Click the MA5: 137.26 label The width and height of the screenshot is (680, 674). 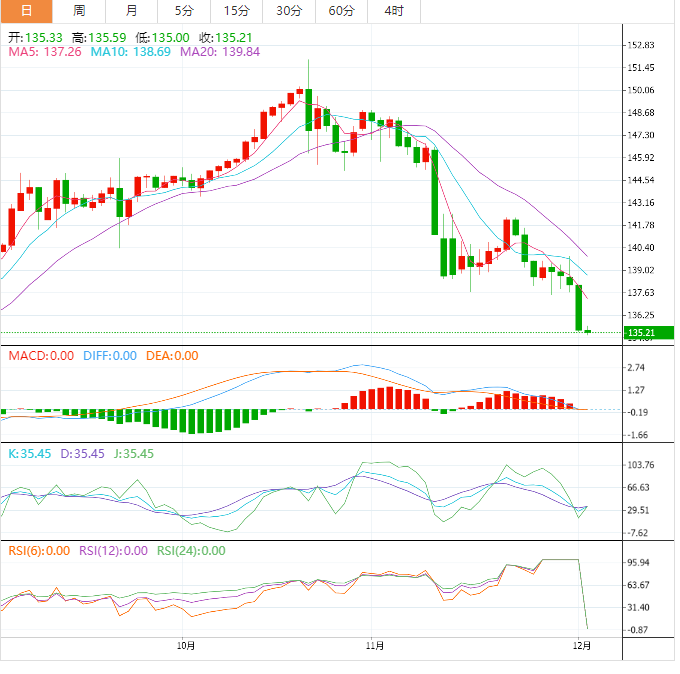pyautogui.click(x=45, y=52)
